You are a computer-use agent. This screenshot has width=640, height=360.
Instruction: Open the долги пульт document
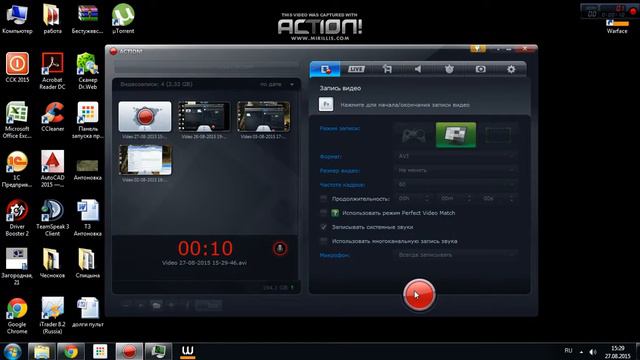click(87, 313)
